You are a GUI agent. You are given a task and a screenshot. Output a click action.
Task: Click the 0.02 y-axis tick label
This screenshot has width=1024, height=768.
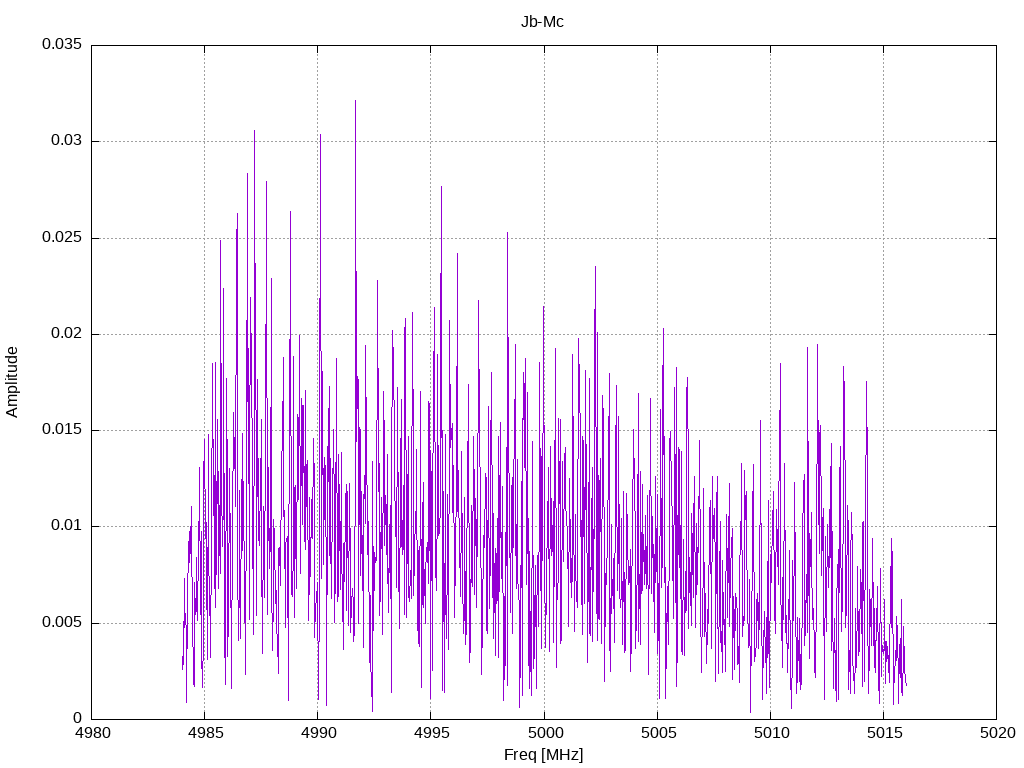pyautogui.click(x=67, y=333)
